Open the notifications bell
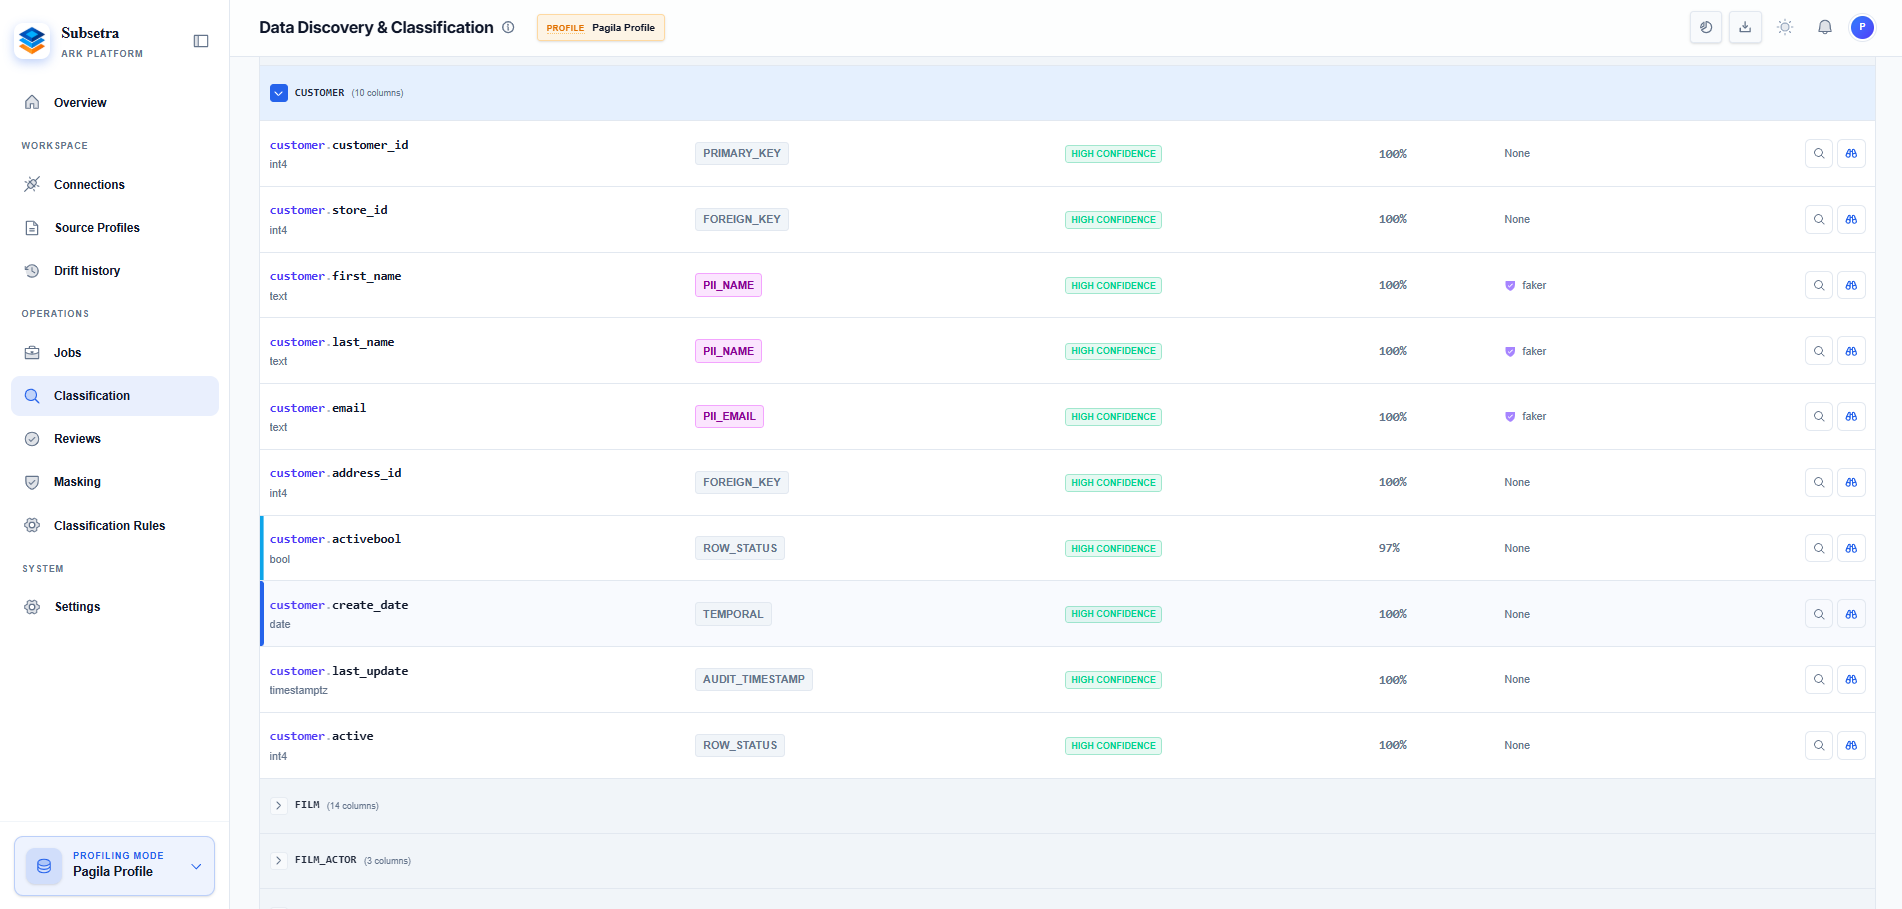 pyautogui.click(x=1825, y=27)
